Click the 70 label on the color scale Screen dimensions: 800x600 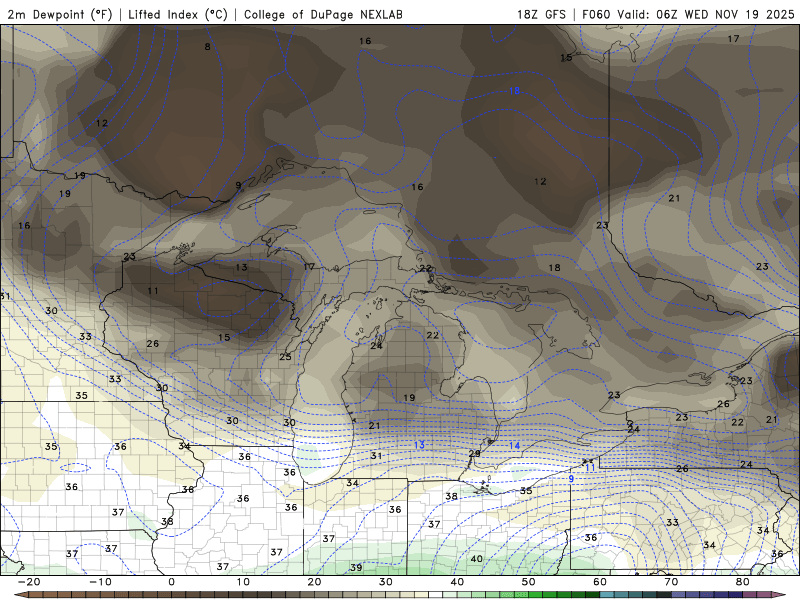pos(671,582)
